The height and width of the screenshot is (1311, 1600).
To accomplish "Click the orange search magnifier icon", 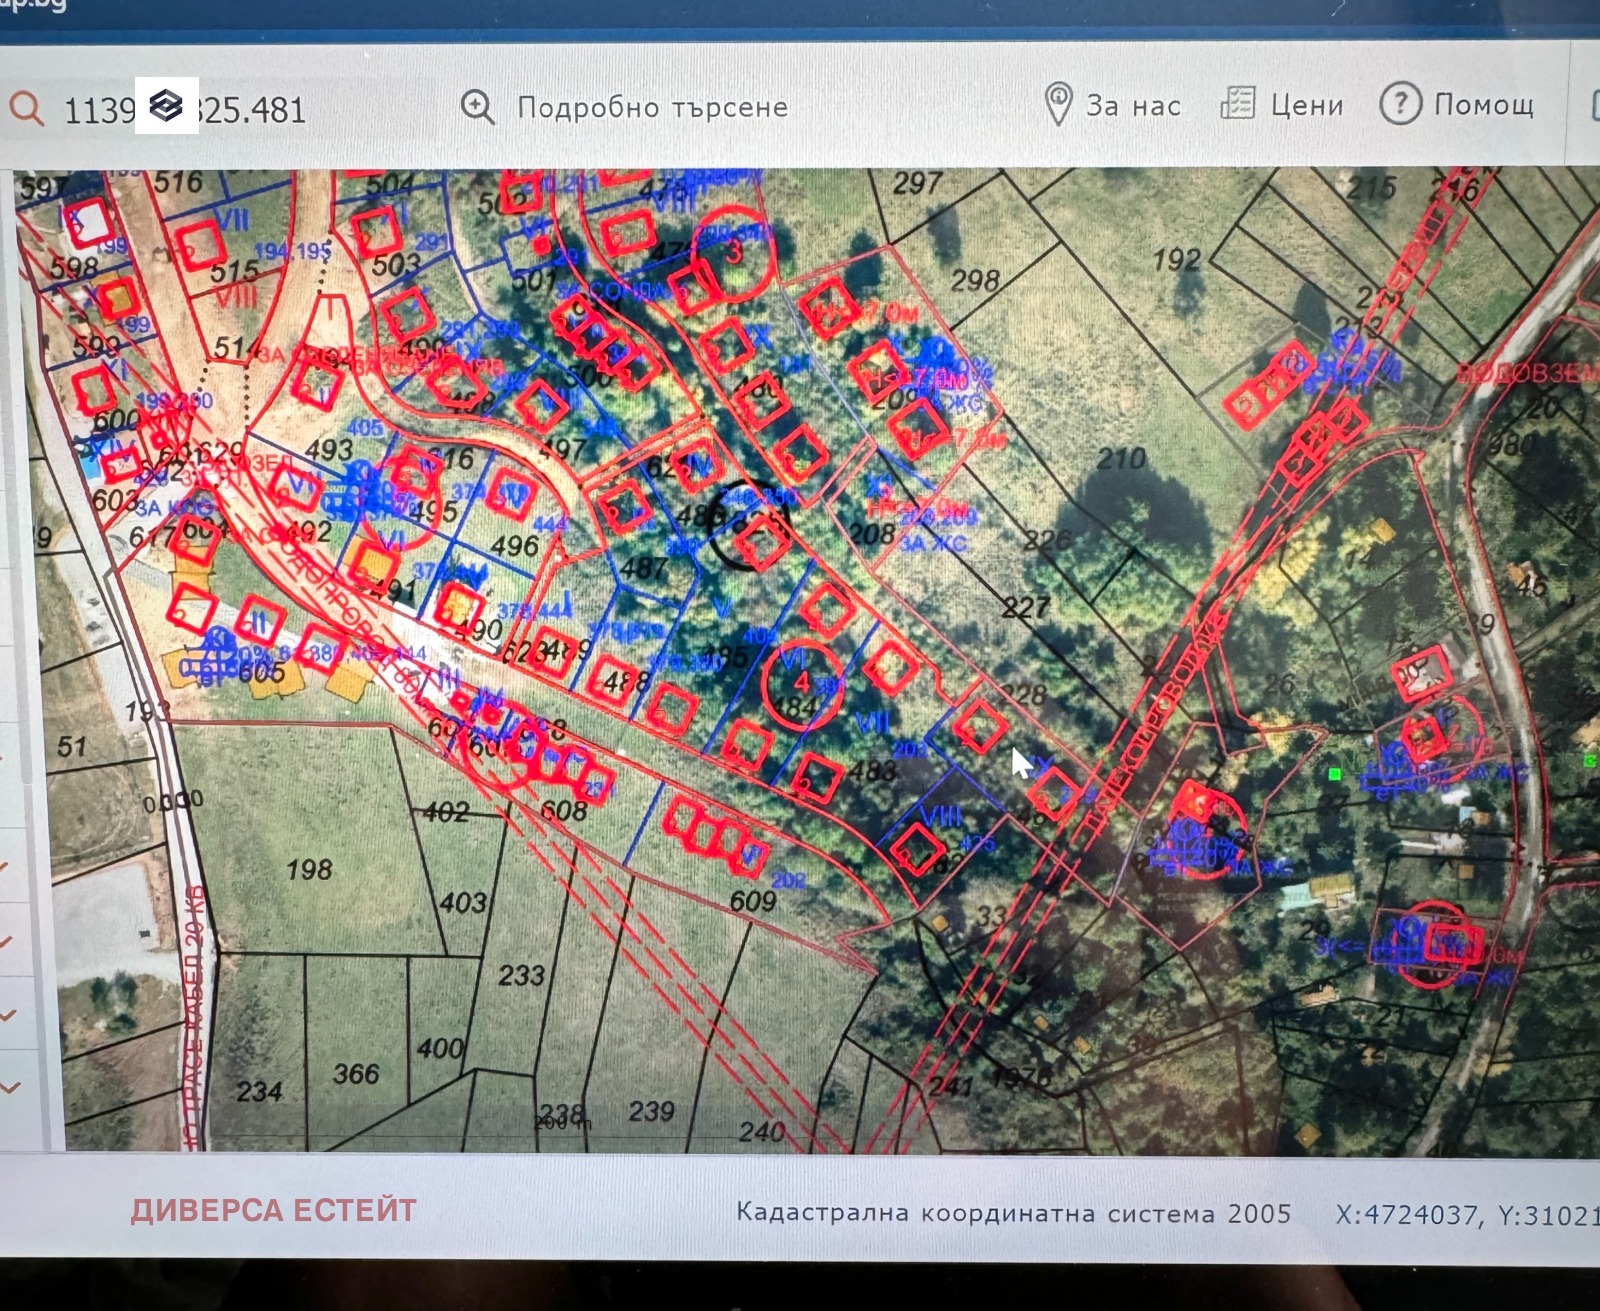I will click(x=26, y=108).
